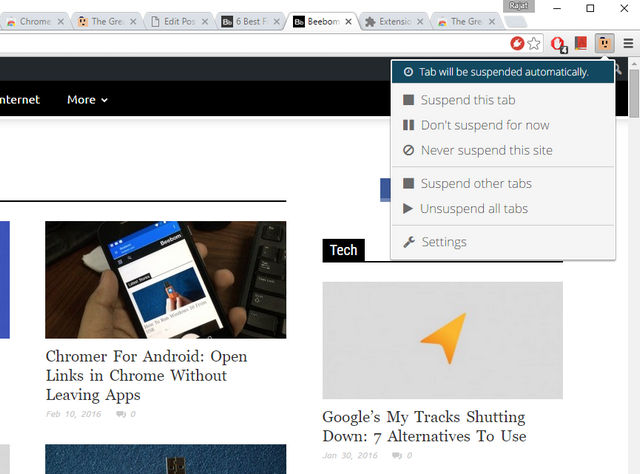
Task: Open a new tab button
Action: (x=515, y=22)
